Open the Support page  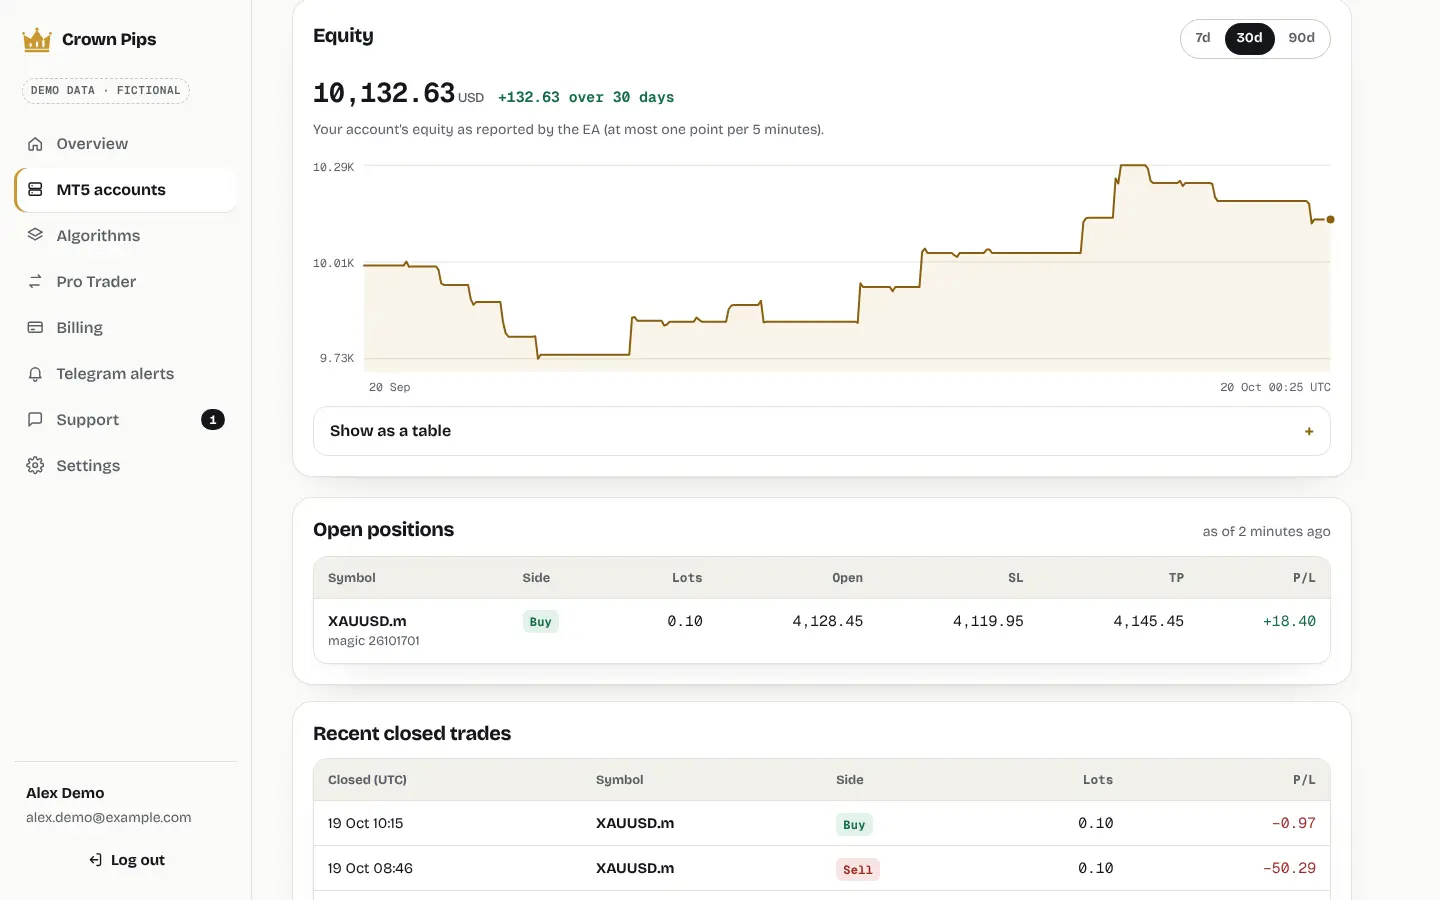coord(126,420)
